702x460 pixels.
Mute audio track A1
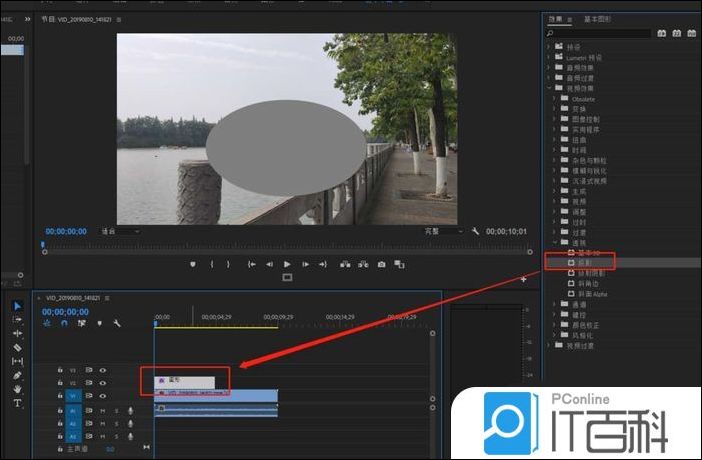click(x=102, y=410)
